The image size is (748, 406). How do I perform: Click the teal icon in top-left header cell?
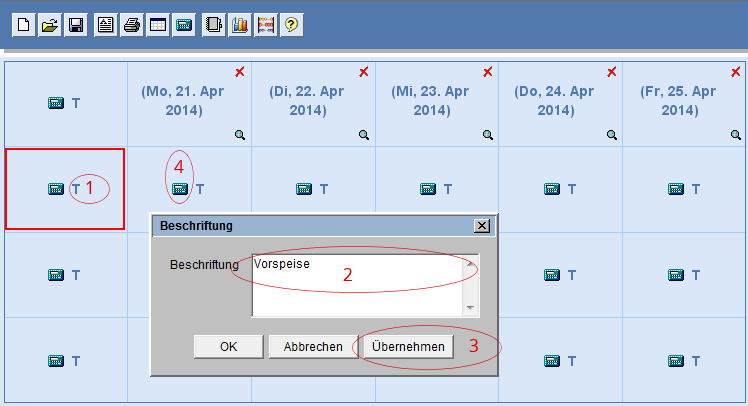[x=56, y=103]
